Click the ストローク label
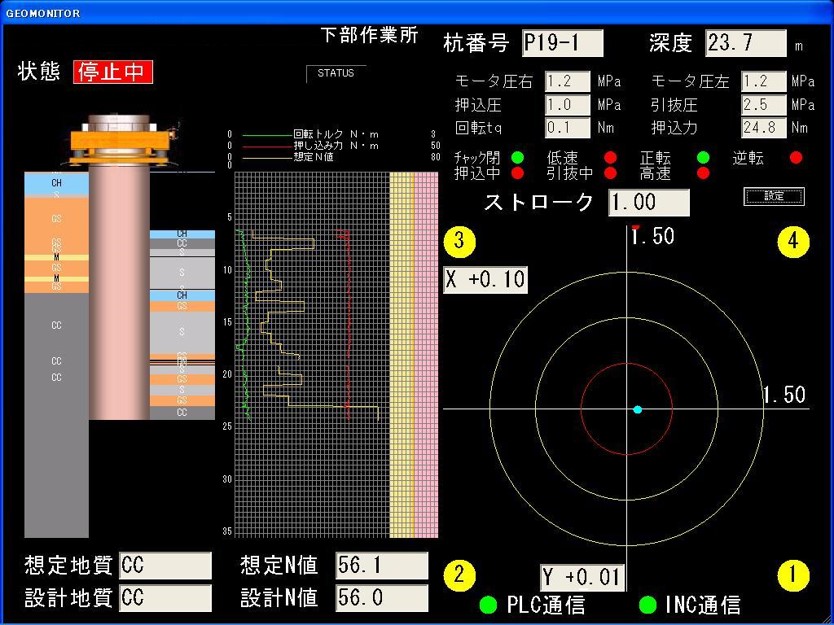 pyautogui.click(x=538, y=202)
